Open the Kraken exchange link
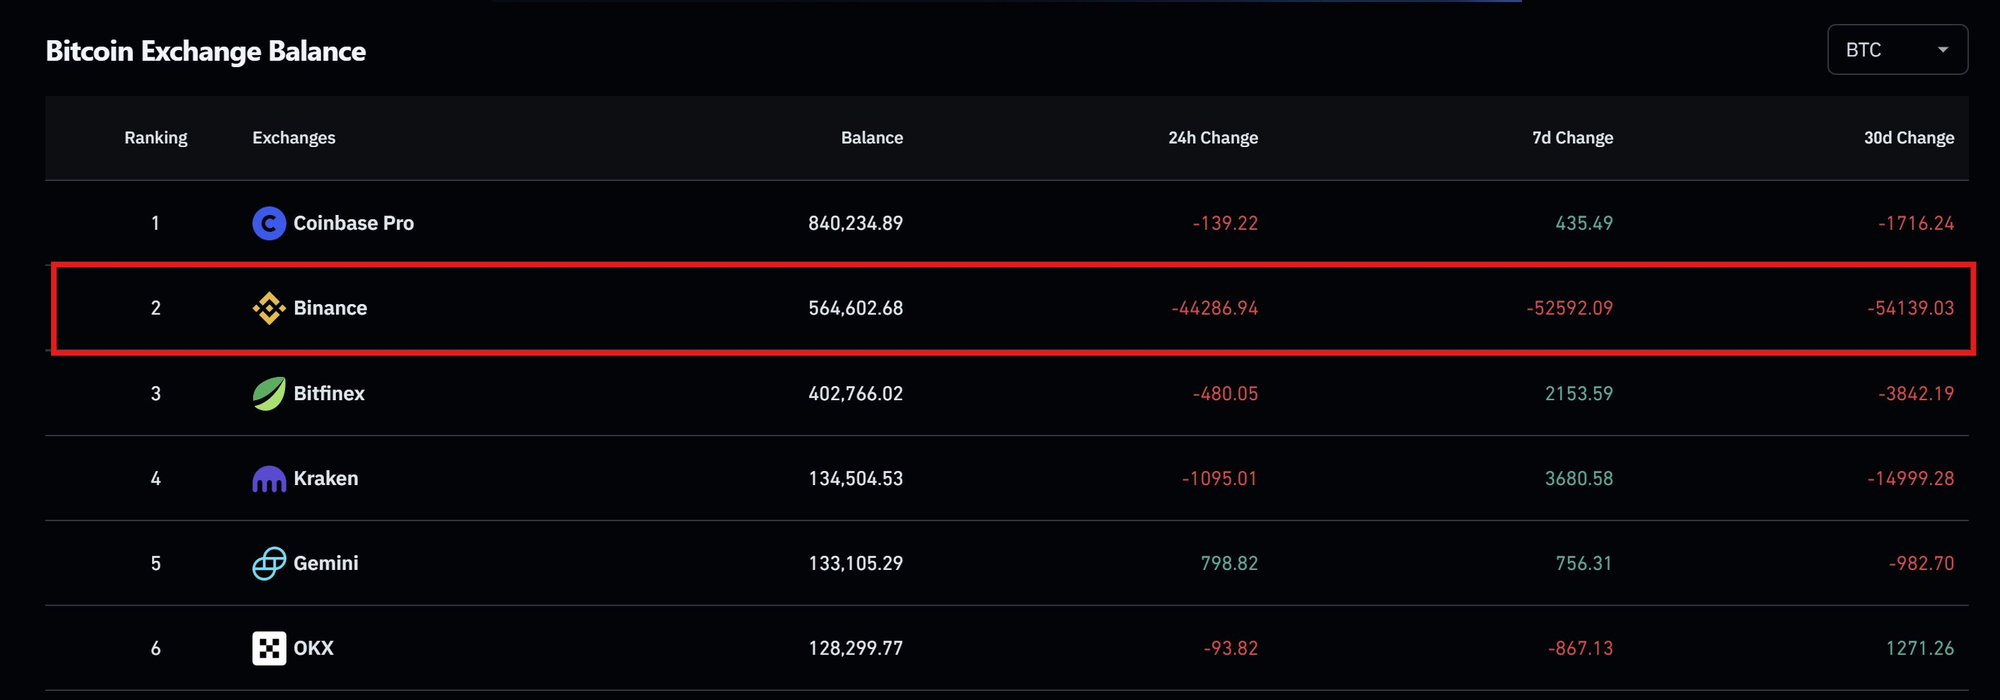The width and height of the screenshot is (2000, 700). point(326,478)
